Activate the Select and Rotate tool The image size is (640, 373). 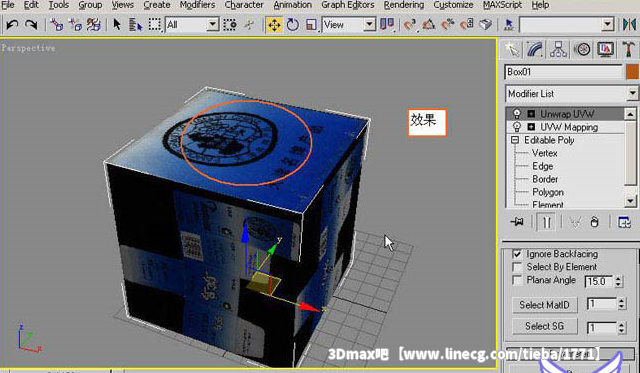coord(292,25)
